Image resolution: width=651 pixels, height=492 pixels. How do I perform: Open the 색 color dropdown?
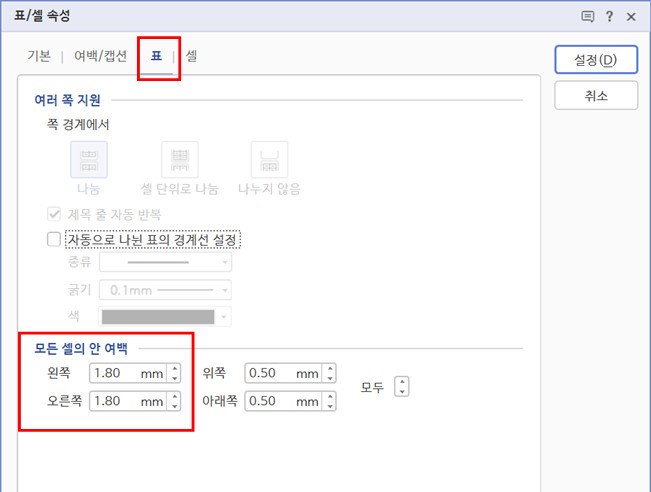(165, 317)
